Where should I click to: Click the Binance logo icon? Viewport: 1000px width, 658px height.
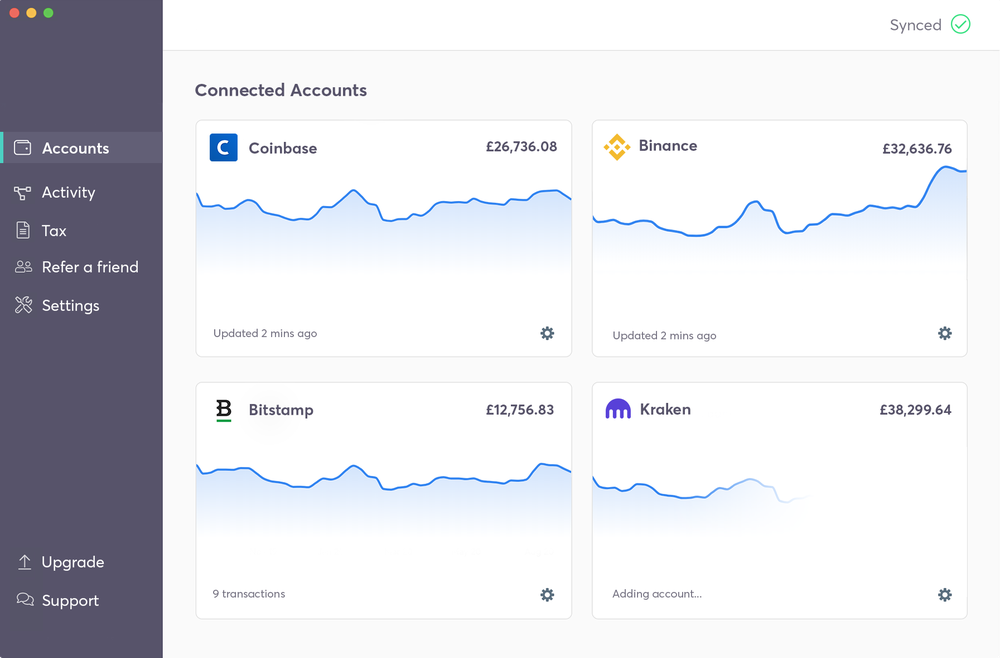tap(617, 147)
